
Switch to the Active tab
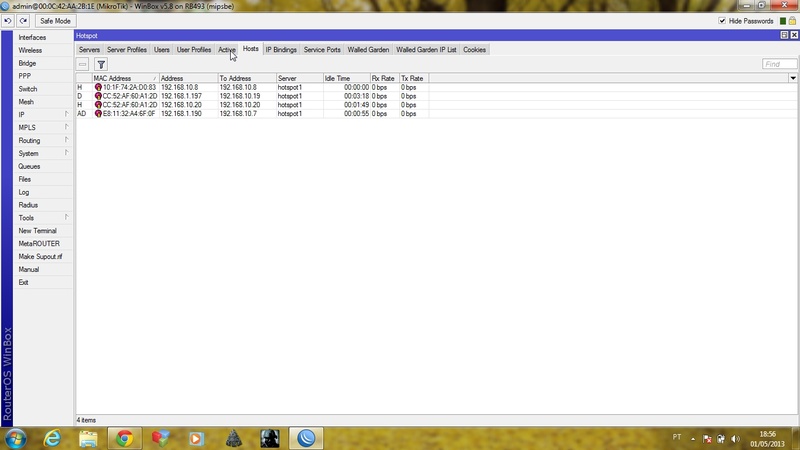coord(227,49)
